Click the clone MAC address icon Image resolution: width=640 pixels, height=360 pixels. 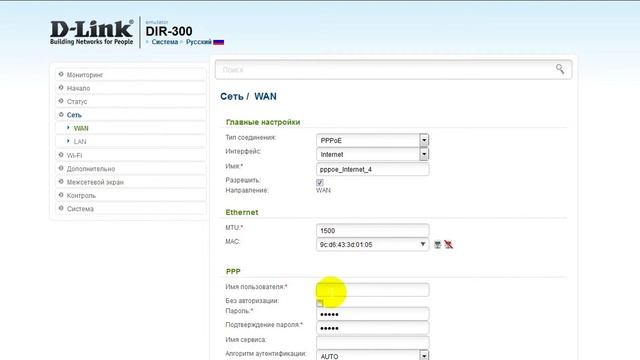pyautogui.click(x=438, y=244)
